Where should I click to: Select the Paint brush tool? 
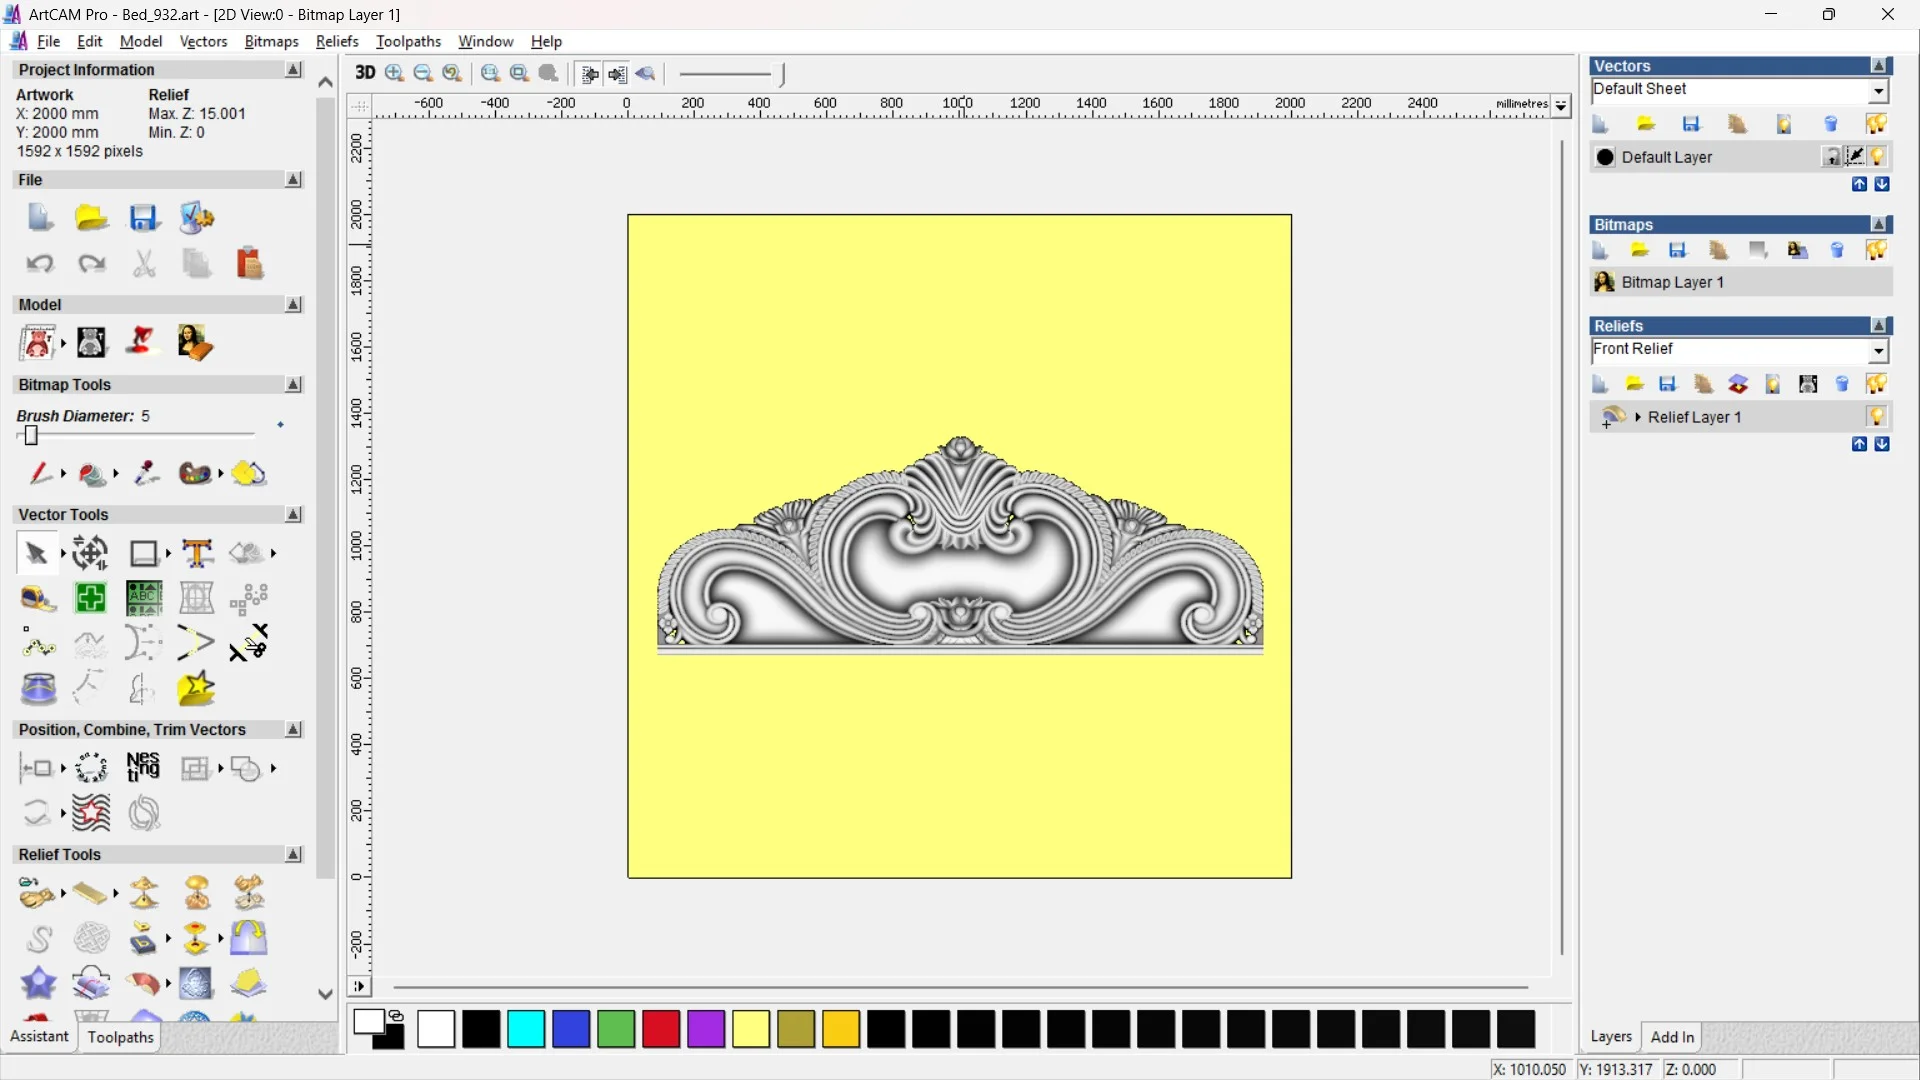point(40,473)
